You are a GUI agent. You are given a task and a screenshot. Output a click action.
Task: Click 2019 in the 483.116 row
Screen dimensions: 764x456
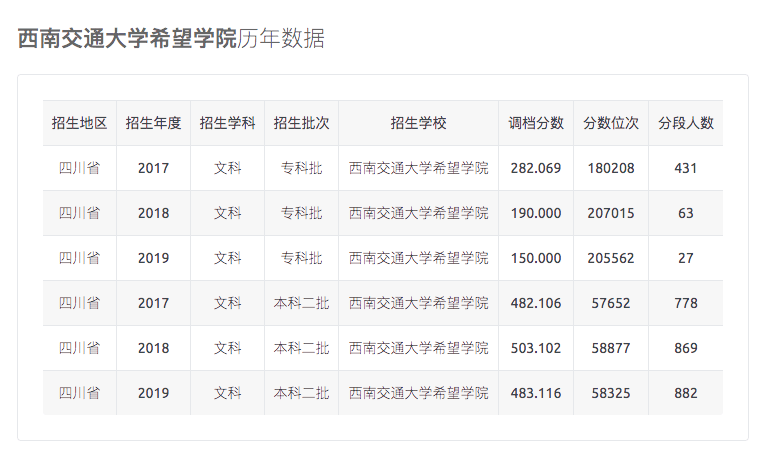[153, 393]
